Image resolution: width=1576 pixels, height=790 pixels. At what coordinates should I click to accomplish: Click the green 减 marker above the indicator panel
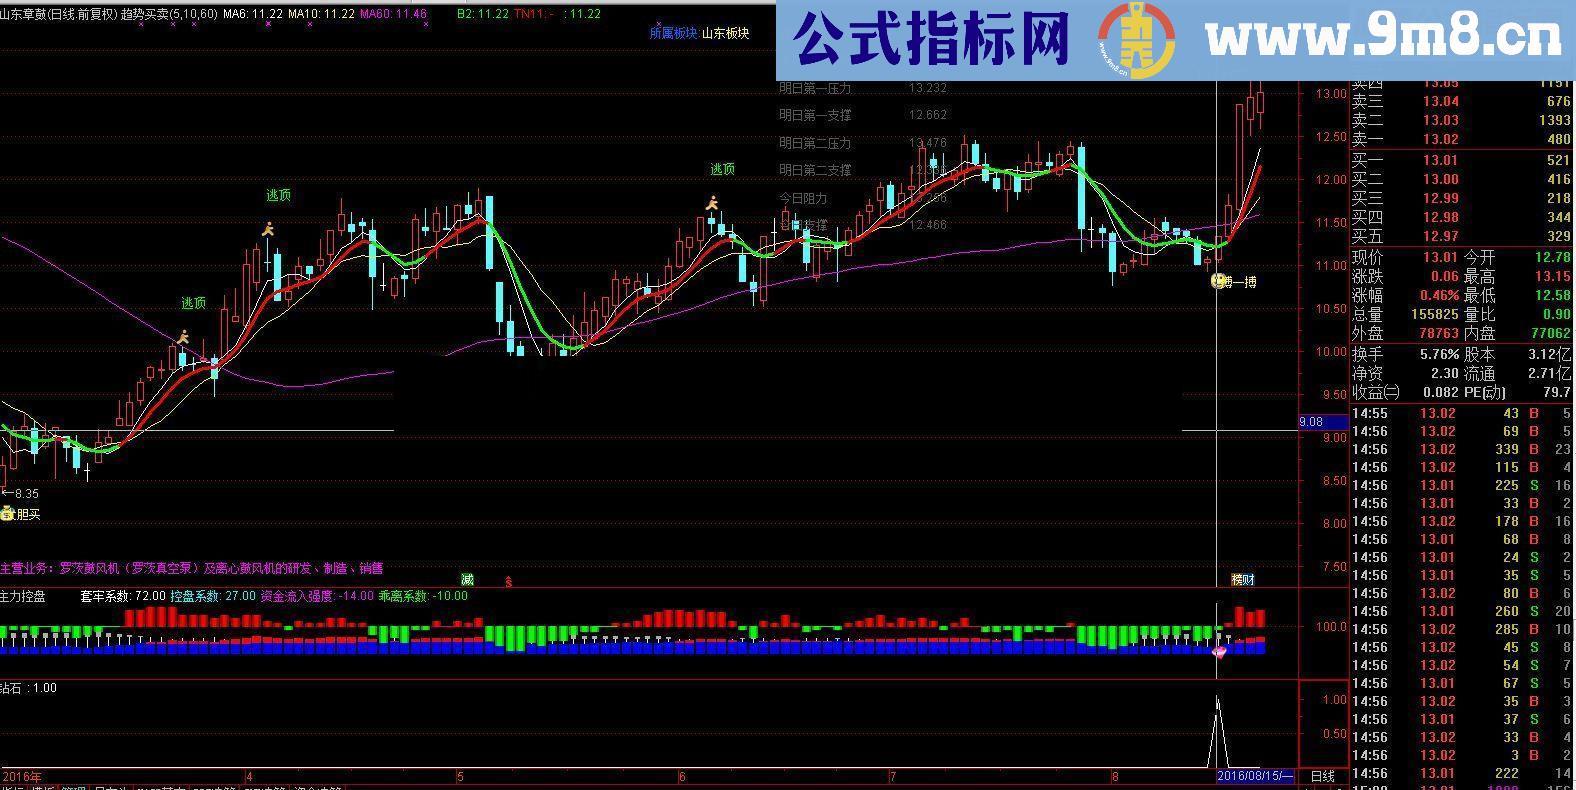point(467,579)
